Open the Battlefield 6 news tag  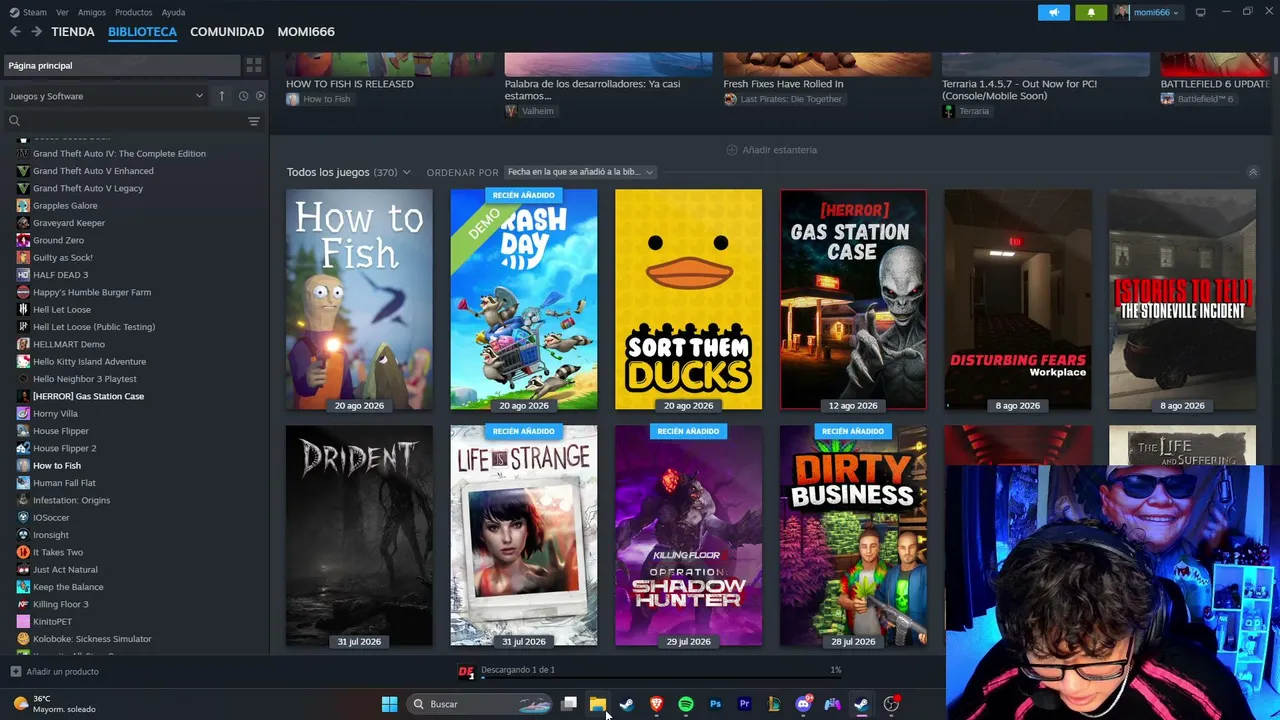(x=1197, y=99)
